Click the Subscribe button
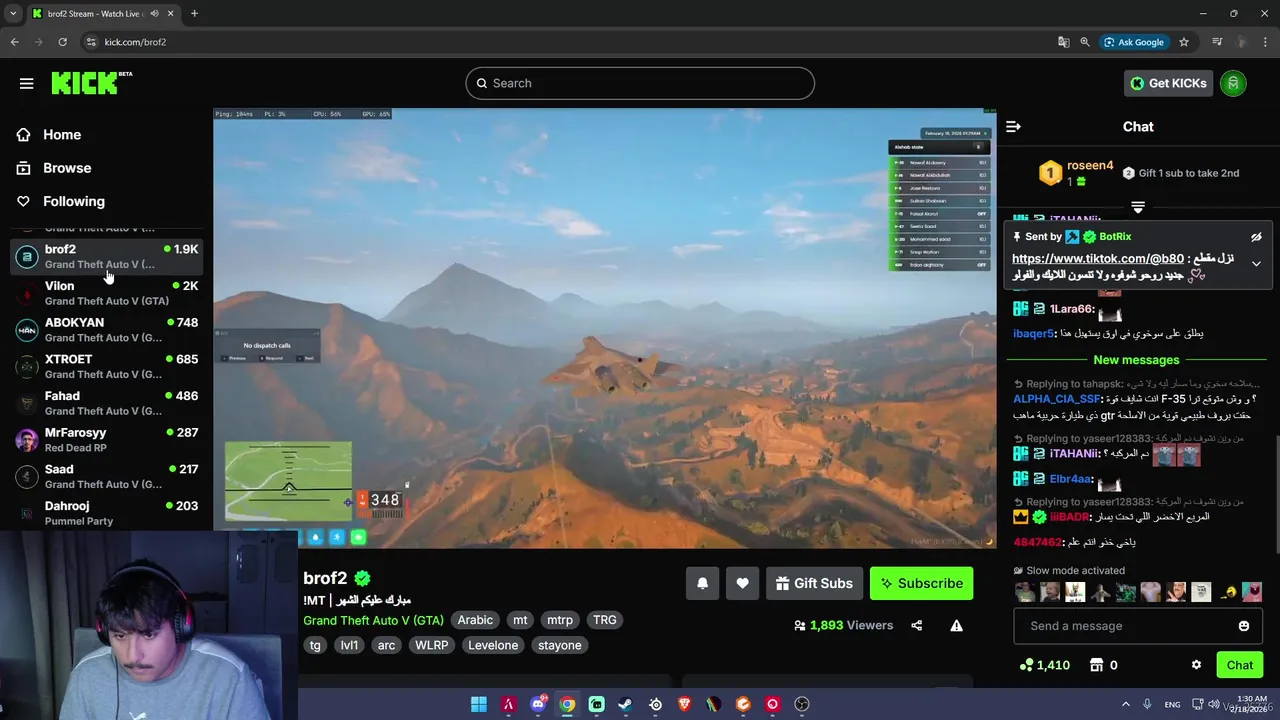 pos(921,584)
